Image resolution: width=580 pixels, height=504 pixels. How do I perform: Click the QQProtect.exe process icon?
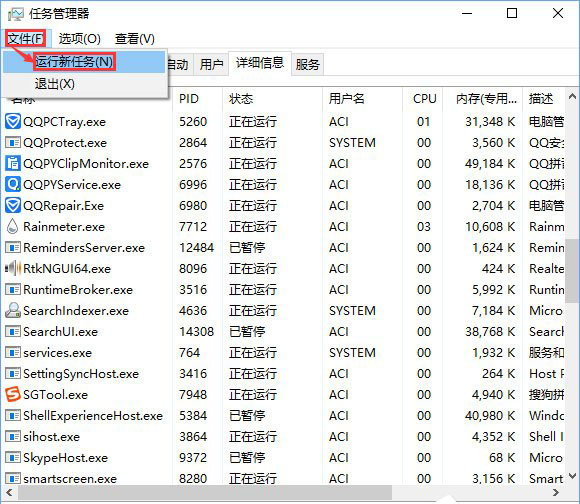(13, 143)
